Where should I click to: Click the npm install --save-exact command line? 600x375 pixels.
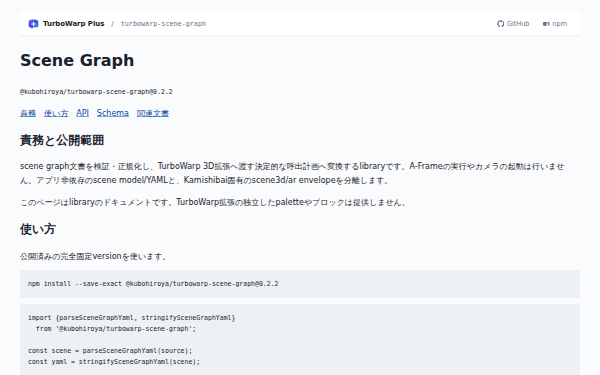click(153, 284)
